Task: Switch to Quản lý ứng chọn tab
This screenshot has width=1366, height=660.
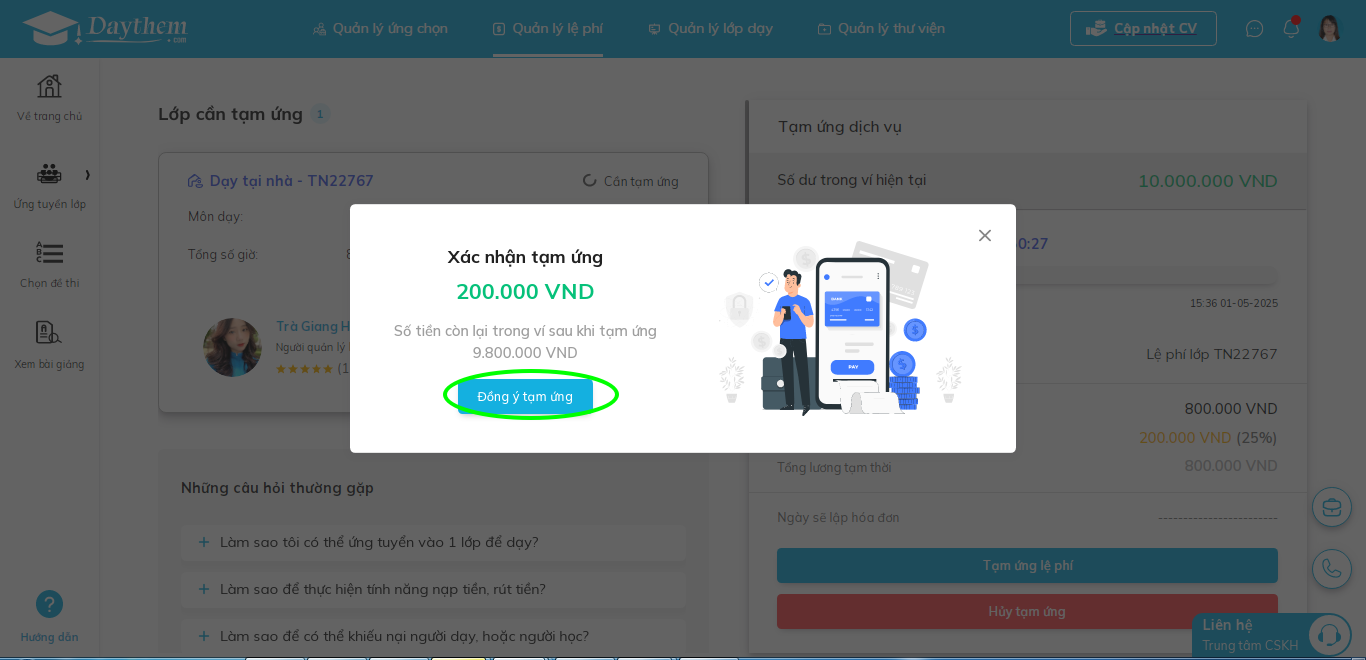Action: click(x=380, y=29)
